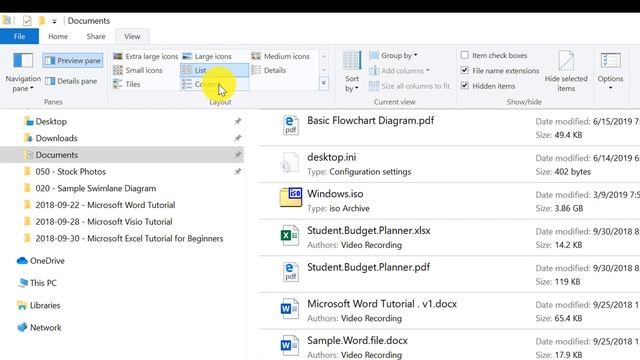Image resolution: width=640 pixels, height=360 pixels.
Task: Open the Customize Quick Access Toolbar arrow
Action: [x=54, y=21]
